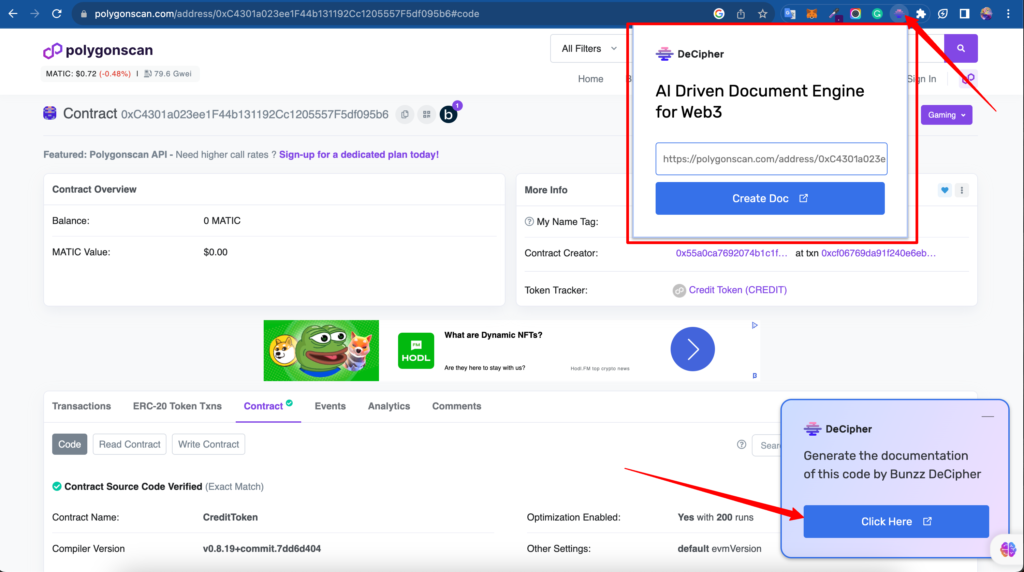The image size is (1024, 572).
Task: Switch to ERC-20 Token Txns tab
Action: tap(177, 406)
